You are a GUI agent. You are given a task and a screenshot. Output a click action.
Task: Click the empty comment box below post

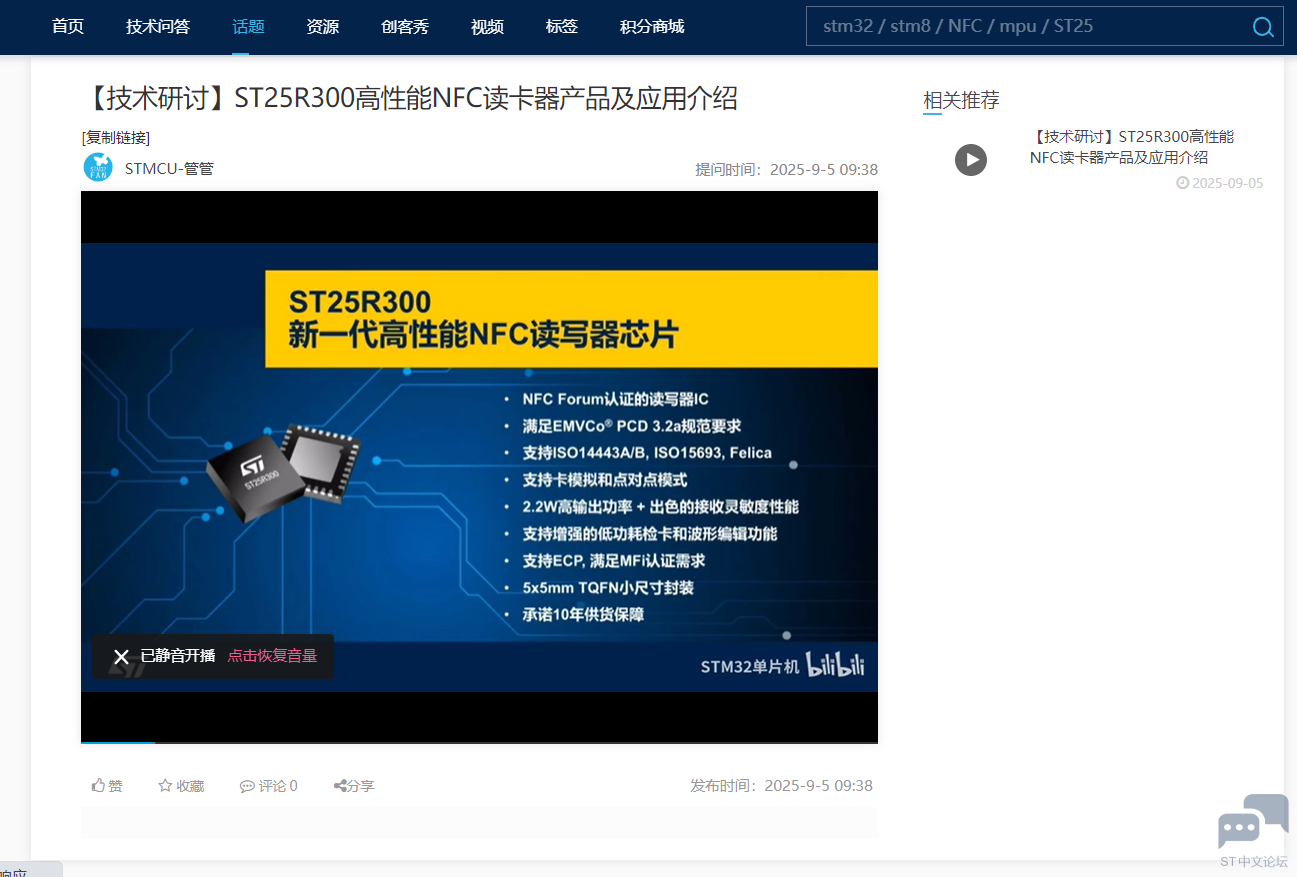[x=479, y=822]
